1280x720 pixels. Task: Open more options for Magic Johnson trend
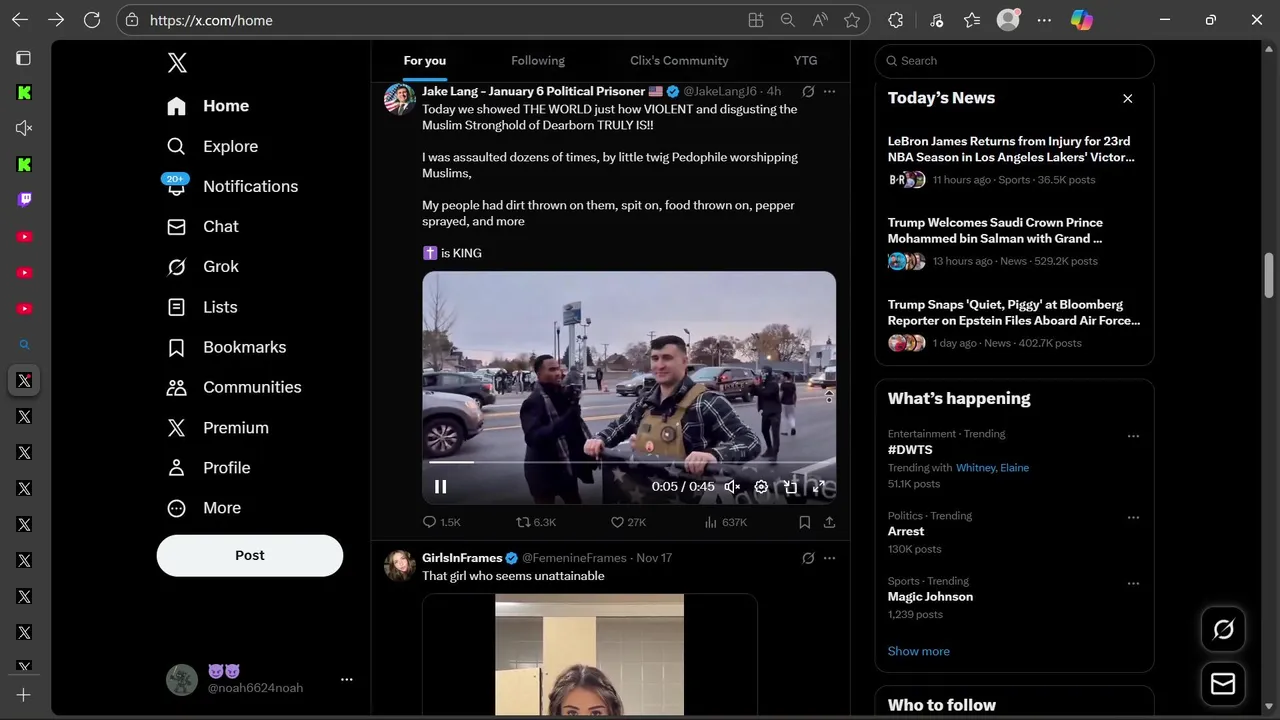coord(1133,583)
